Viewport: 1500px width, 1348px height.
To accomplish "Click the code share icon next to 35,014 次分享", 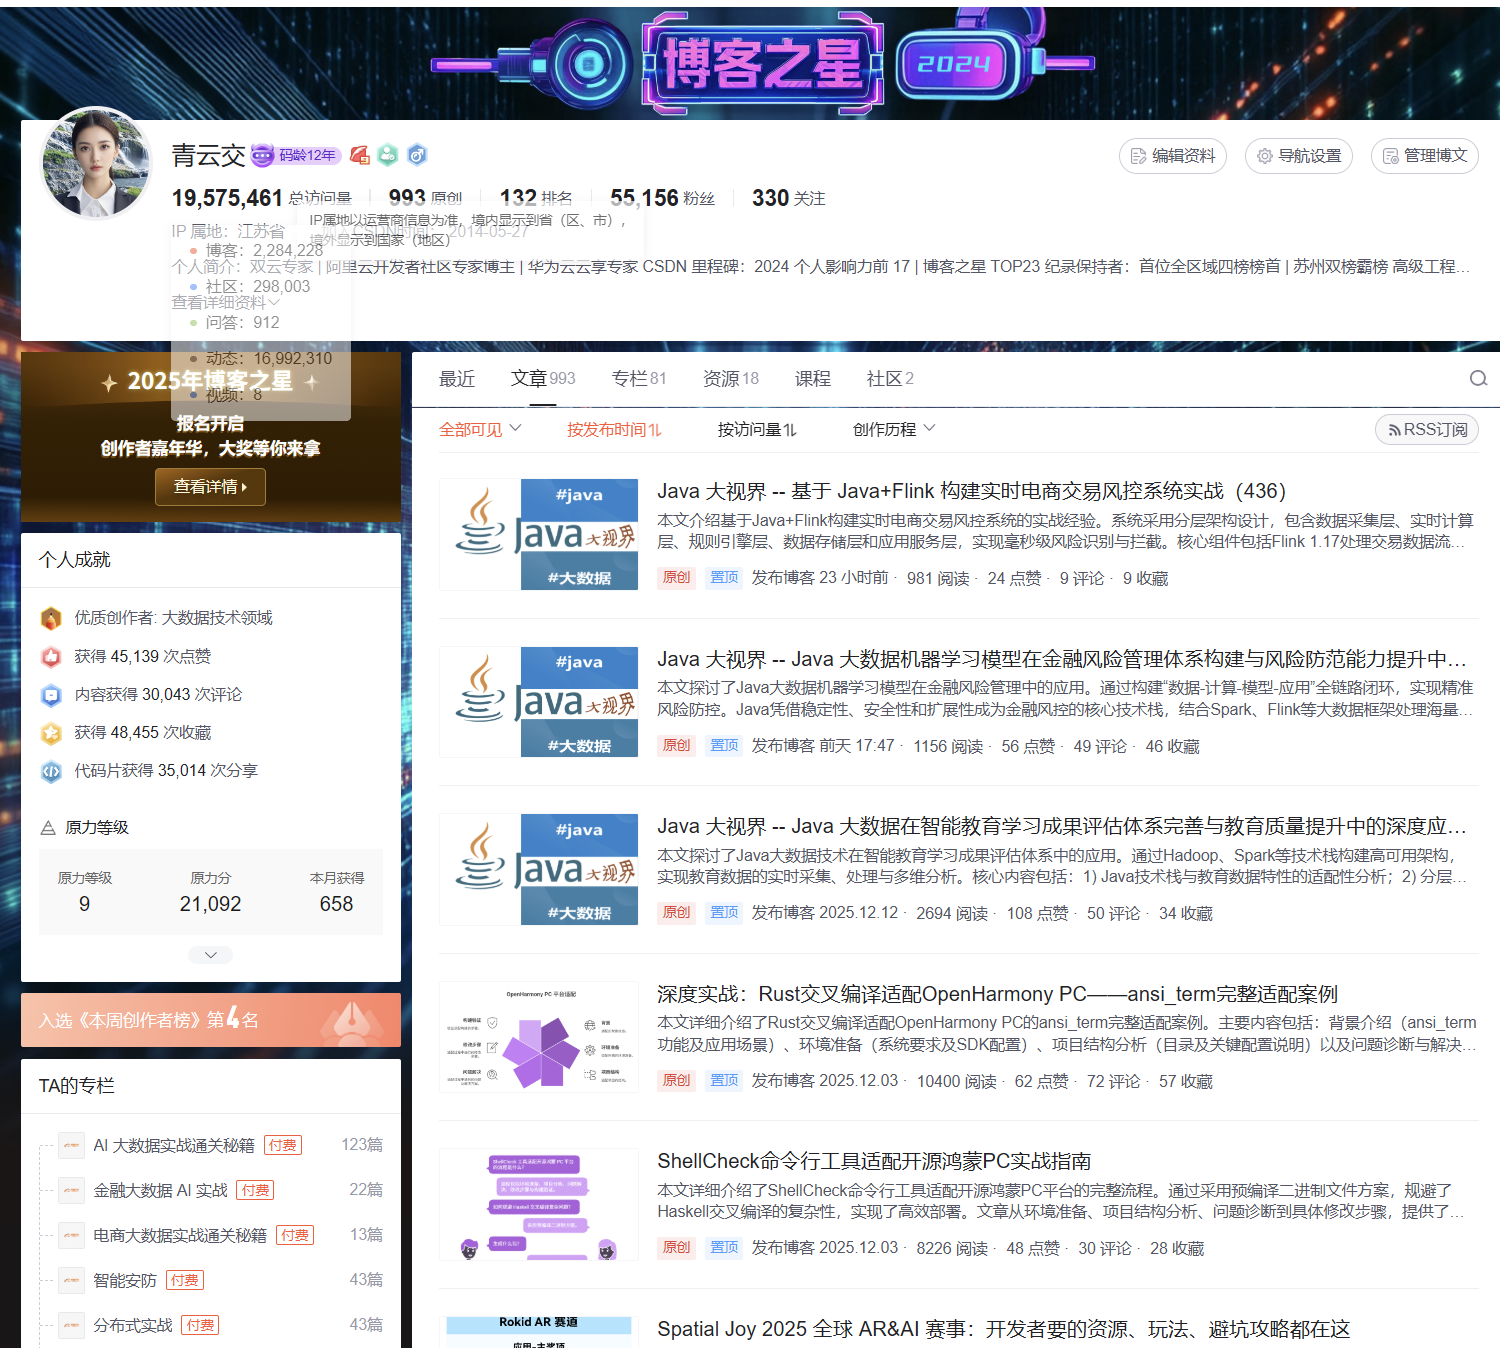I will click(x=51, y=770).
